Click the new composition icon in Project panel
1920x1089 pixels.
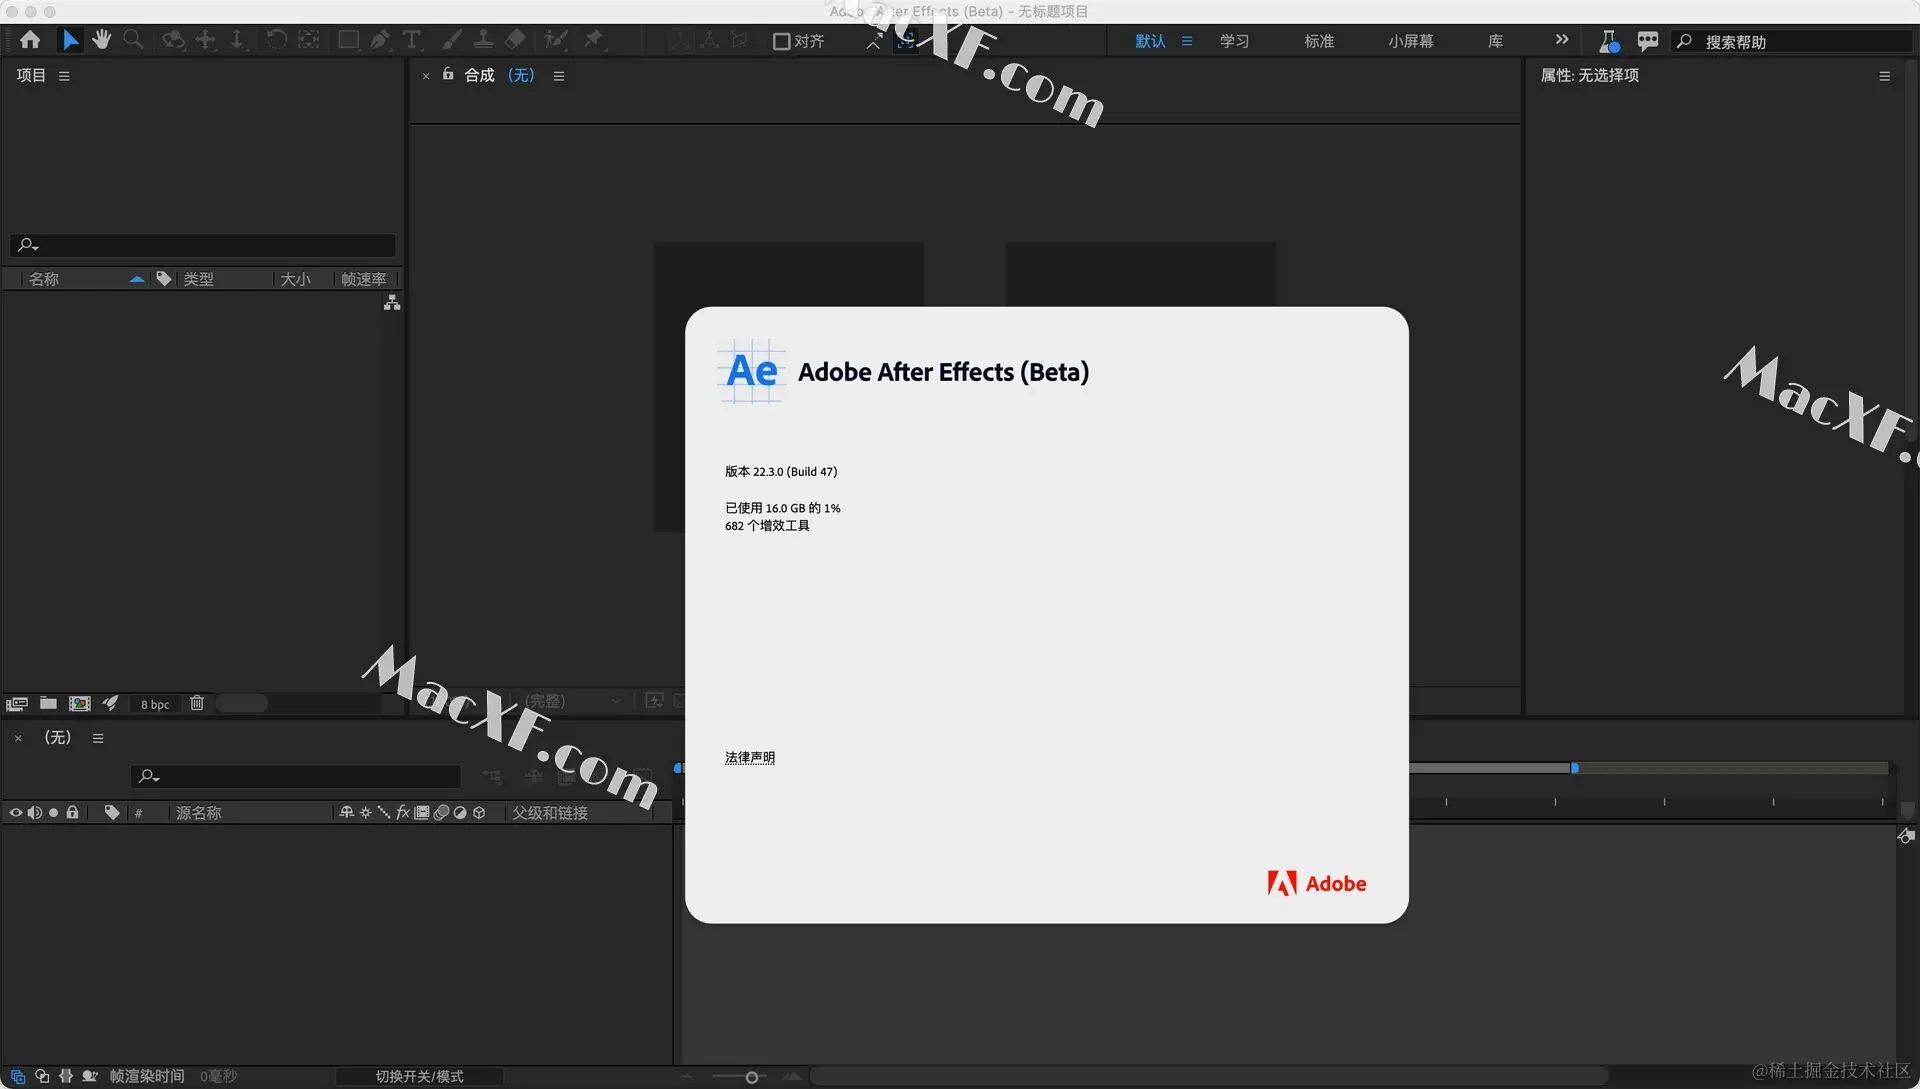[80, 704]
